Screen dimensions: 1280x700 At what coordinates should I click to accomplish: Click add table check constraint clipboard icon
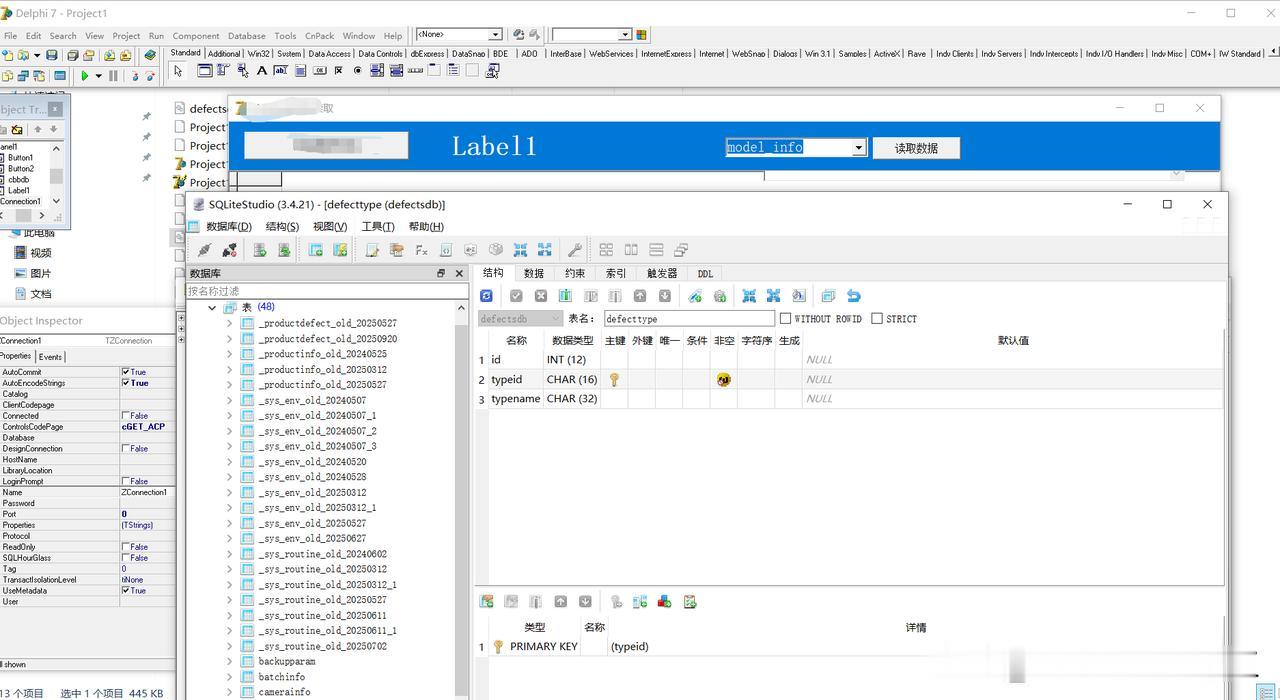click(690, 602)
